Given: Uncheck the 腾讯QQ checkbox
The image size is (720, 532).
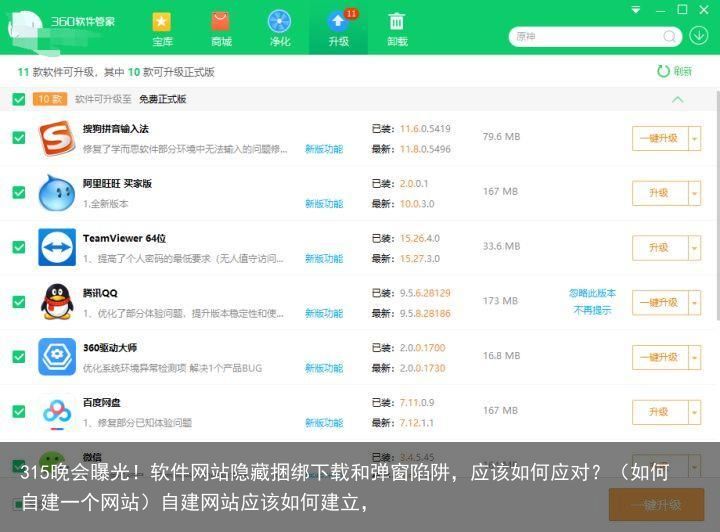Looking at the screenshot, I should pyautogui.click(x=19, y=302).
